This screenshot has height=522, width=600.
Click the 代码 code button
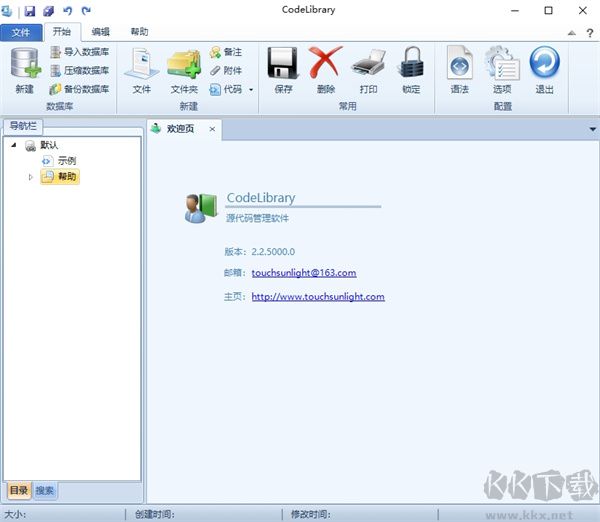[x=226, y=89]
